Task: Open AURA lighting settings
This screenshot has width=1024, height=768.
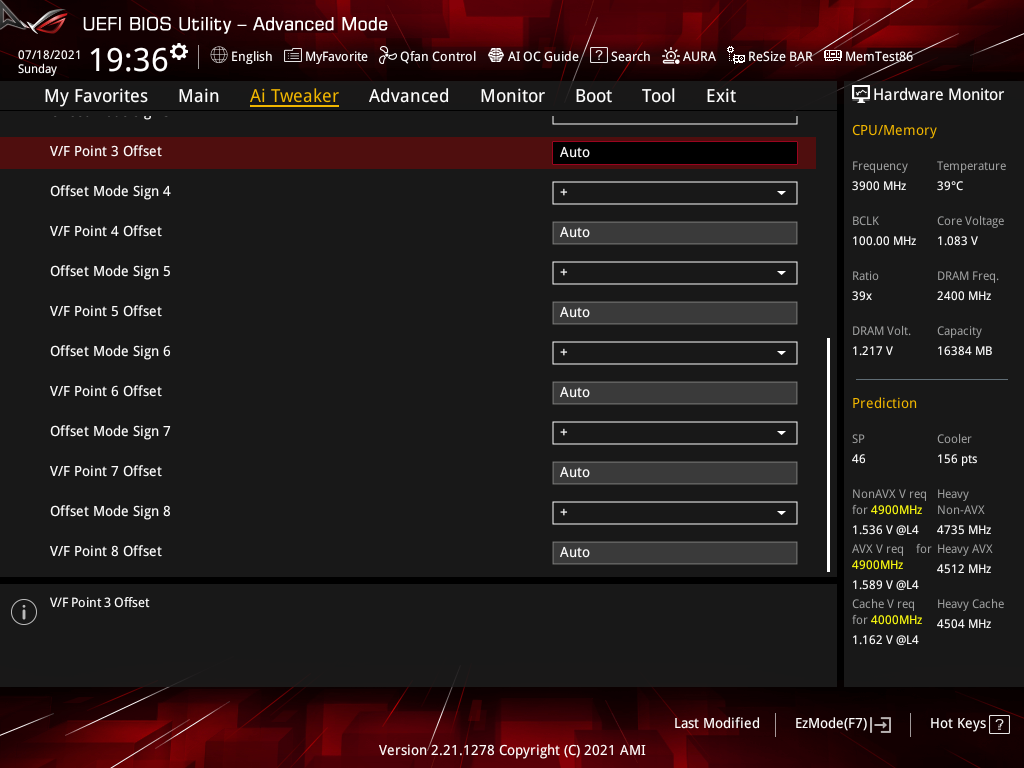Action: (689, 56)
